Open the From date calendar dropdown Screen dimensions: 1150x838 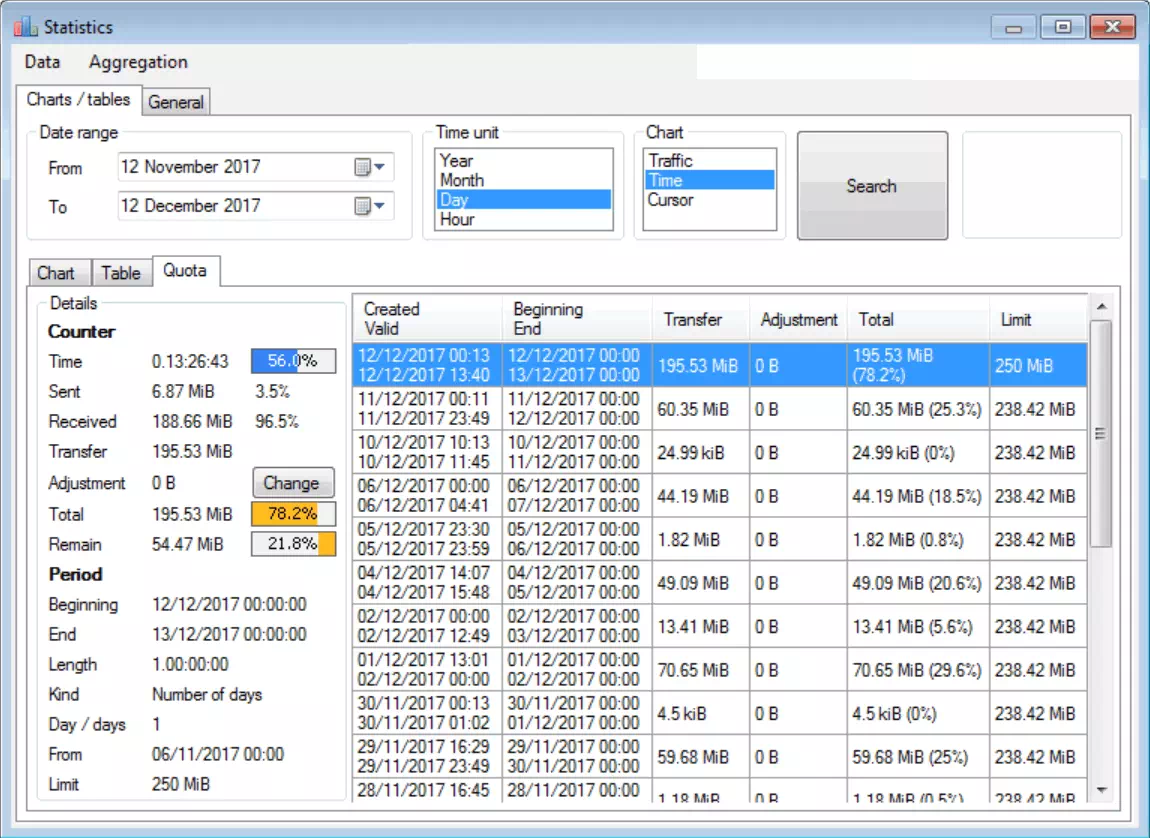(370, 168)
